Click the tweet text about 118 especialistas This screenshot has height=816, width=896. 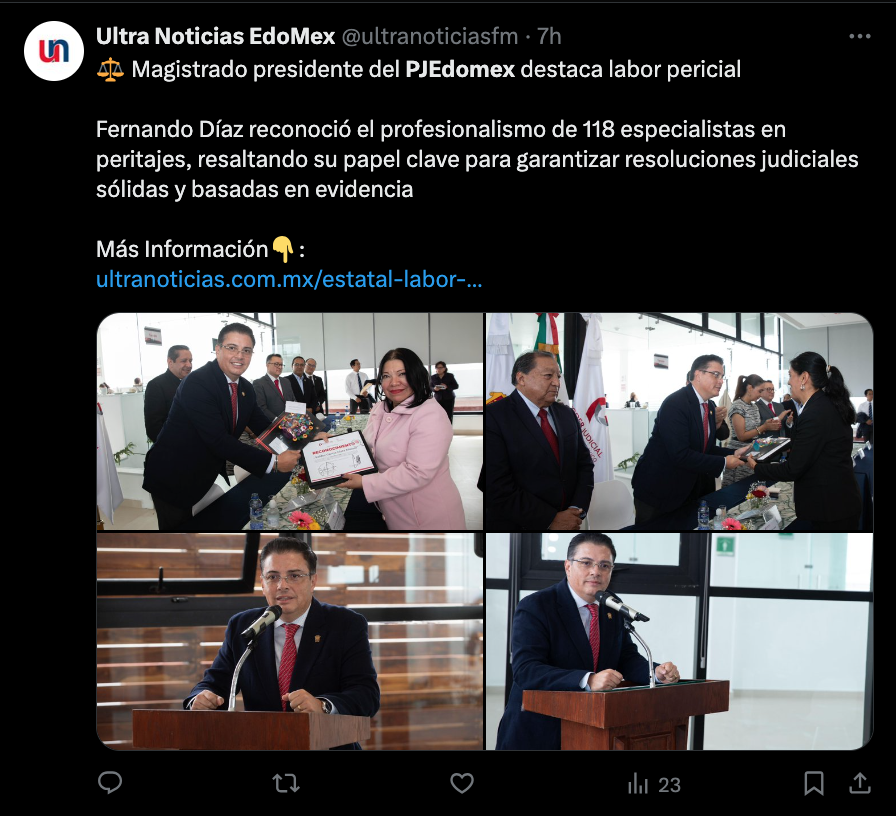pyautogui.click(x=477, y=159)
